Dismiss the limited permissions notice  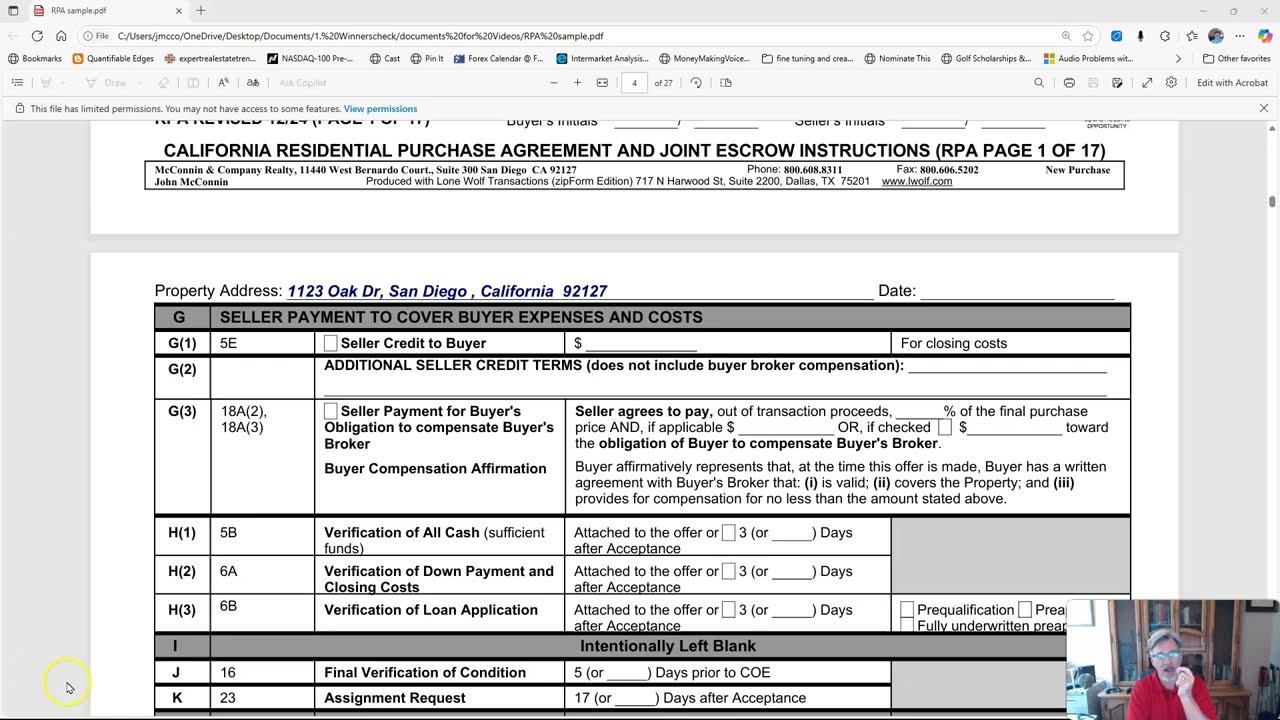click(x=1264, y=108)
